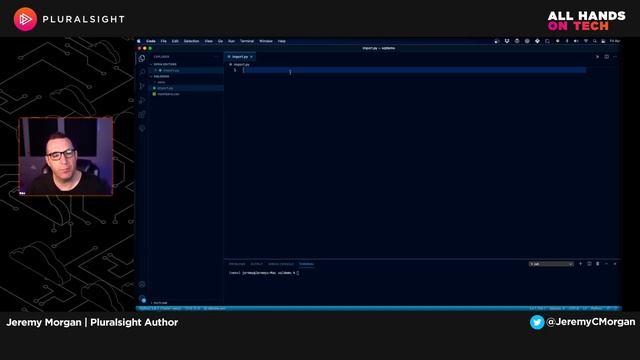Image resolution: width=640 pixels, height=360 pixels.
Task: Focus the terminal prompt input
Action: (298, 273)
